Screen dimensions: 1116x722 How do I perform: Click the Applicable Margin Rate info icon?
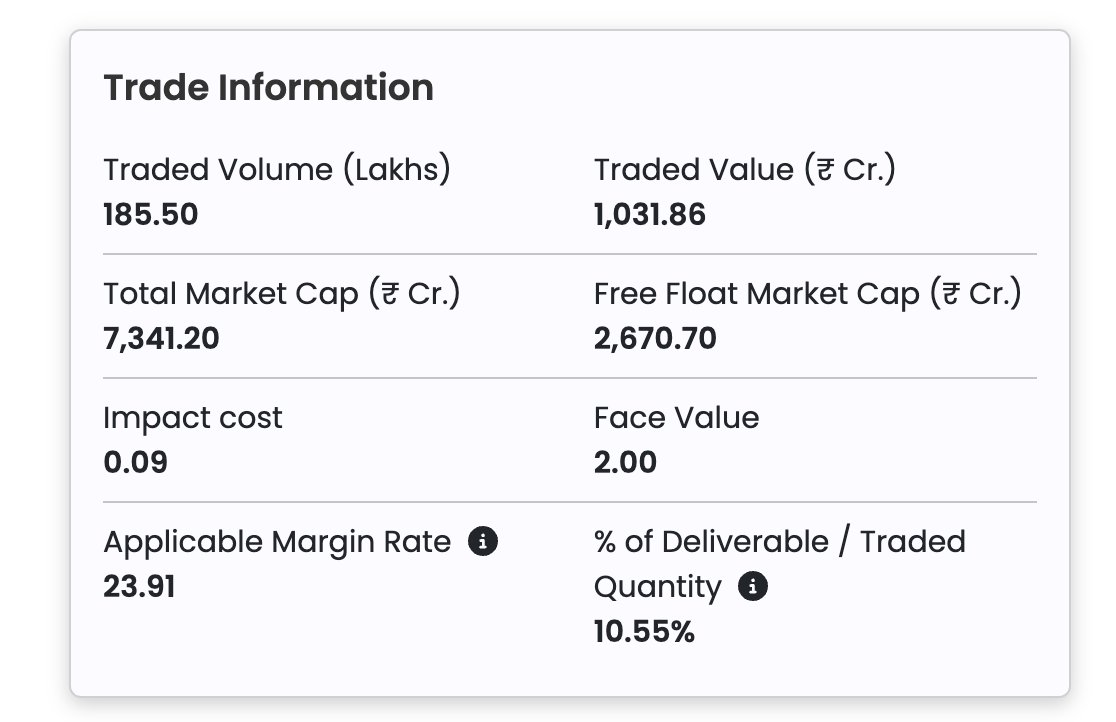coord(483,541)
